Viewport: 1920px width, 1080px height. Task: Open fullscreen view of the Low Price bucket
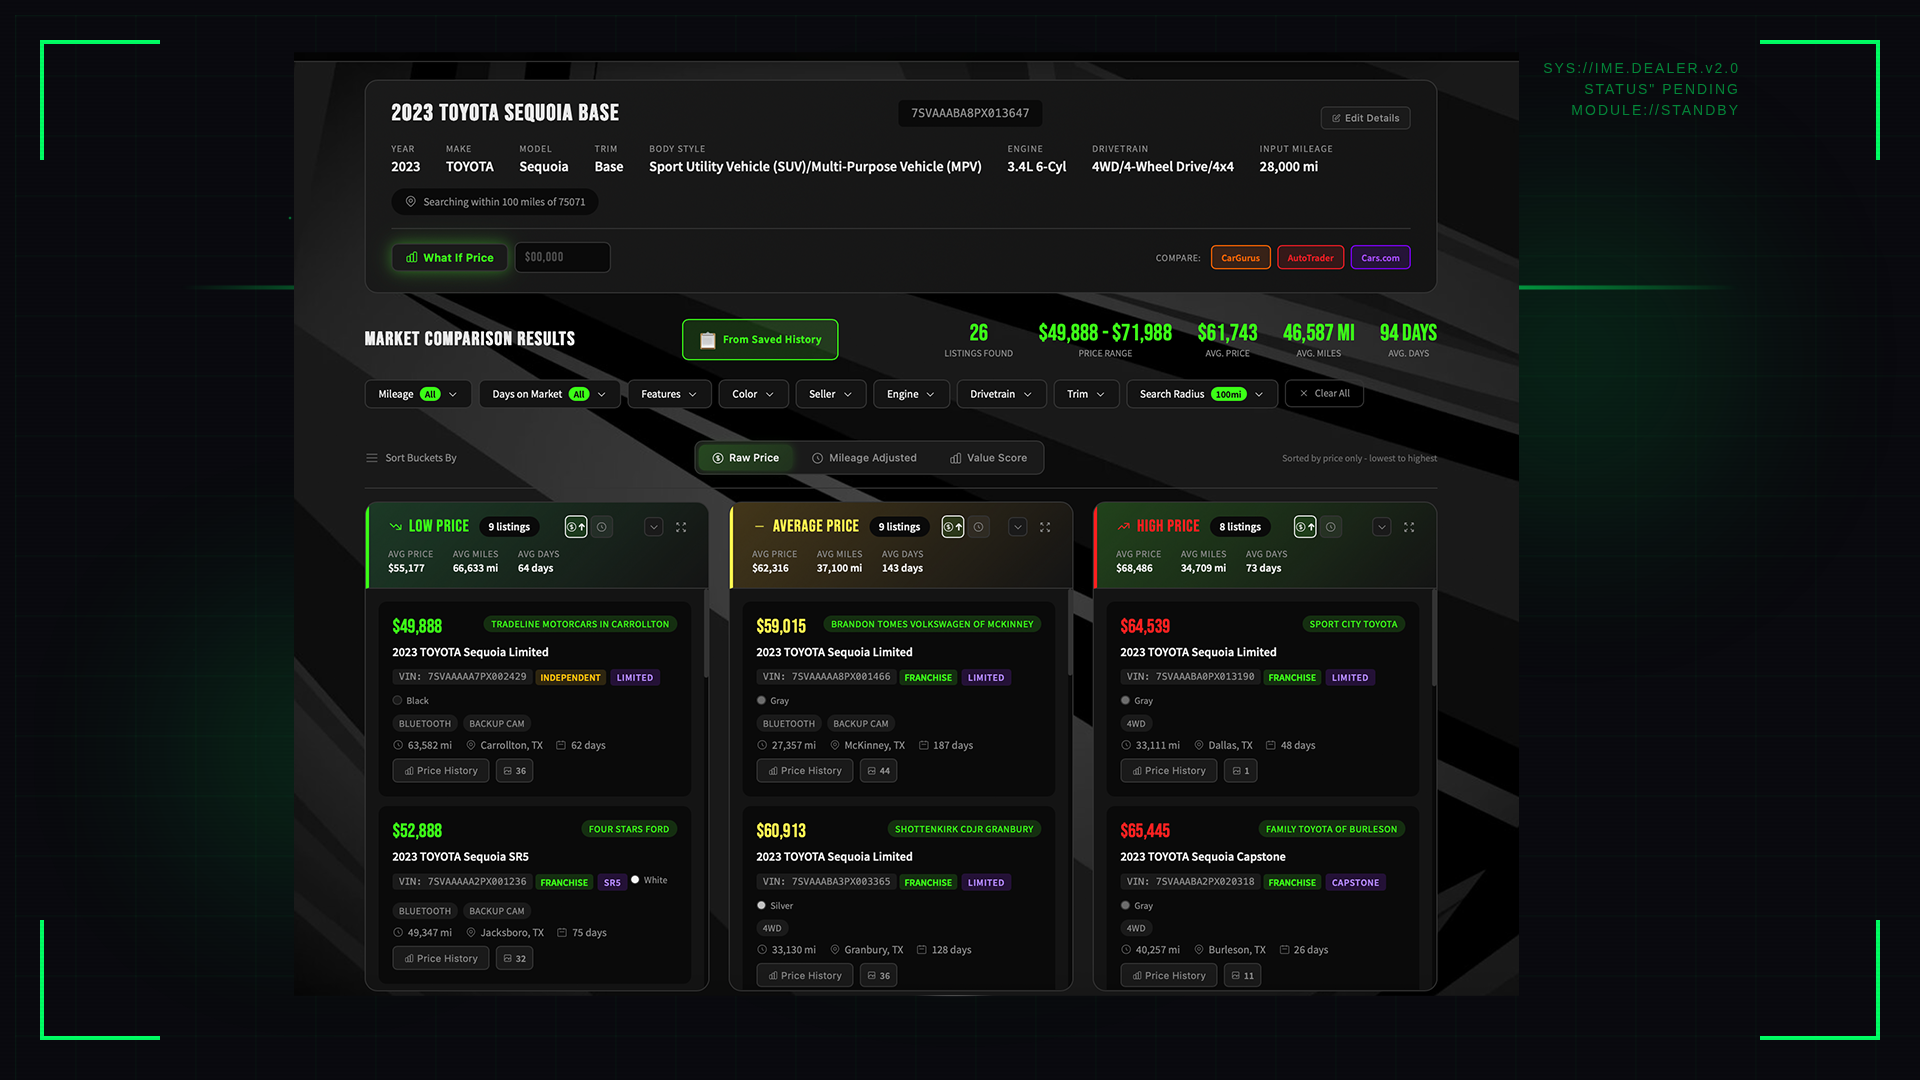[x=681, y=527]
